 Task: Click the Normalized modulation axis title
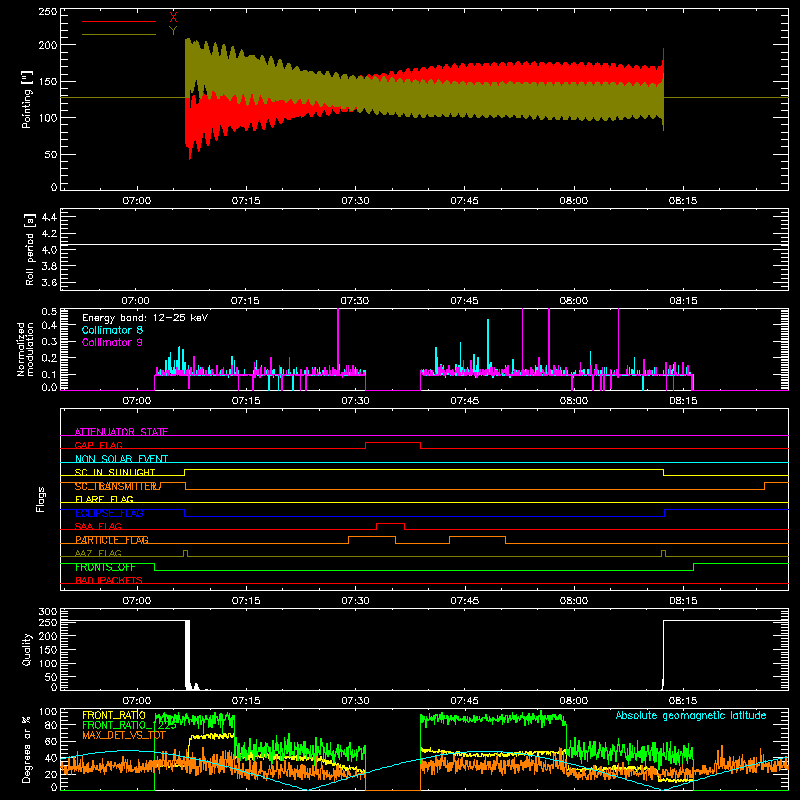pos(26,349)
